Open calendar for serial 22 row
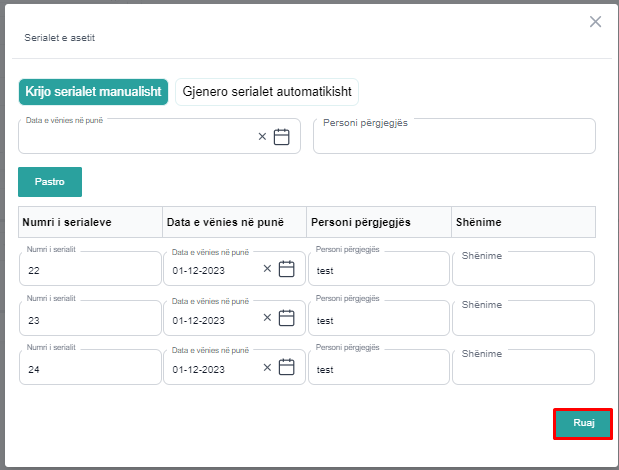619x470 pixels. pyautogui.click(x=287, y=269)
